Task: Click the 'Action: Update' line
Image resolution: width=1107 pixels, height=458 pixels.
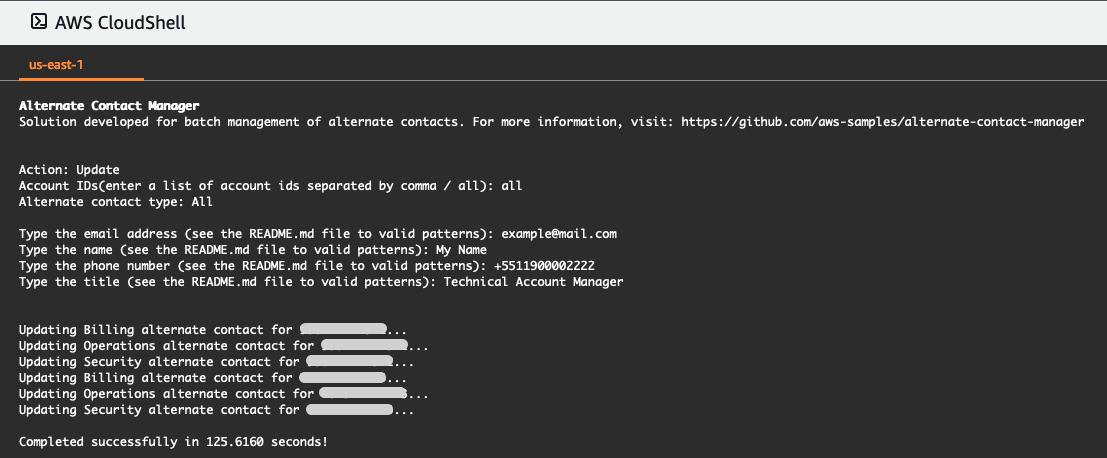Action: coord(69,170)
